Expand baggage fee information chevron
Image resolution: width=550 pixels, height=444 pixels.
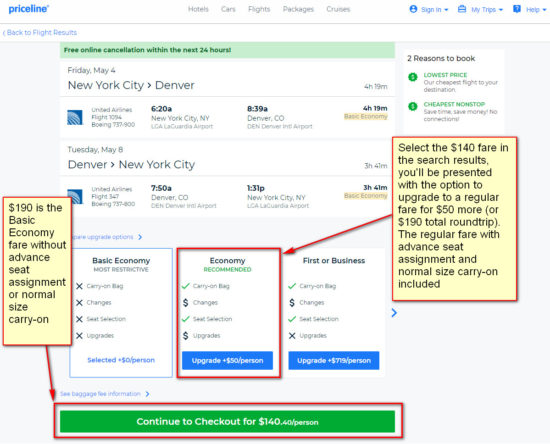pyautogui.click(x=148, y=394)
